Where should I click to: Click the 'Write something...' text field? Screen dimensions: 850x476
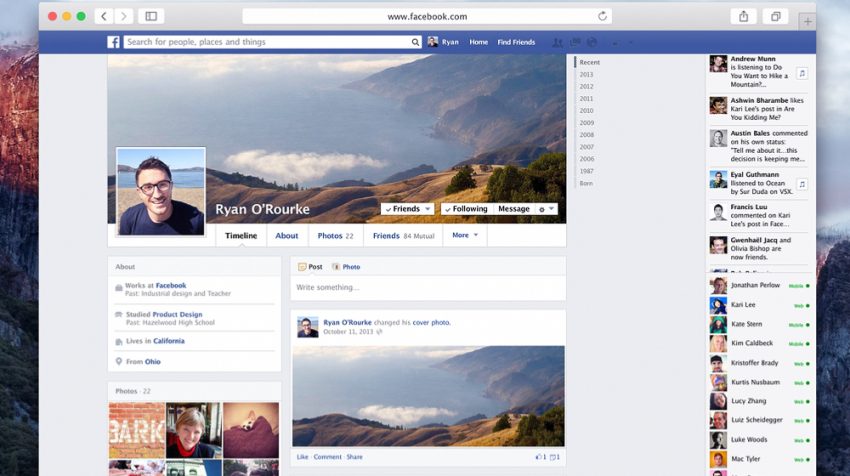click(x=428, y=288)
